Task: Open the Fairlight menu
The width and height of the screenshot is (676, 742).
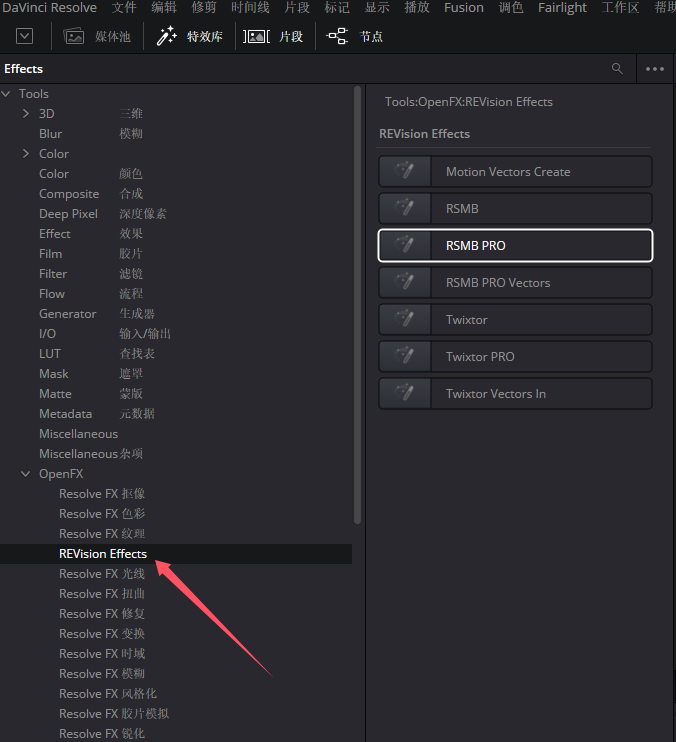Action: pyautogui.click(x=562, y=8)
